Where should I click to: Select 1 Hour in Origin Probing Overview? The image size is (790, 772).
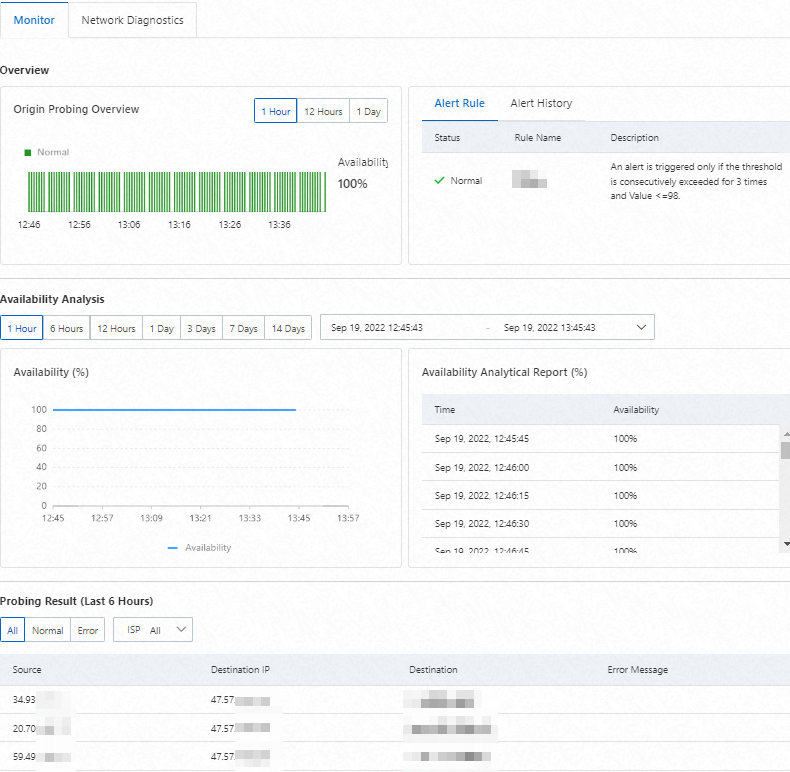tap(275, 112)
